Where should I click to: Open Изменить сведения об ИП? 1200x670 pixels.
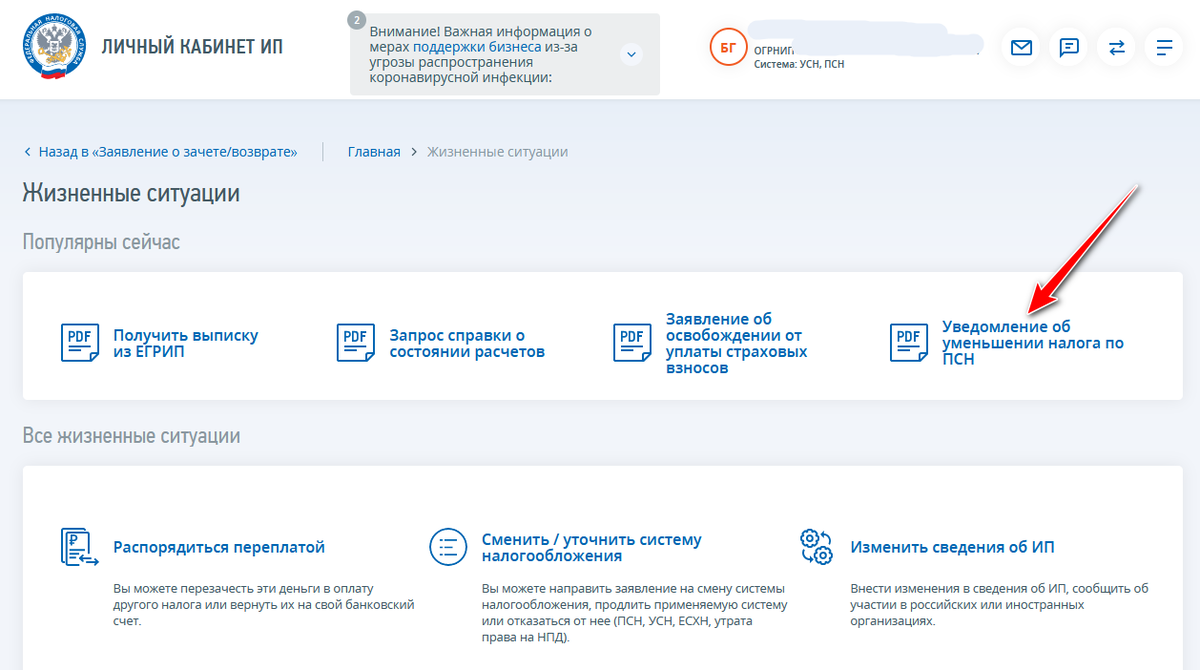[x=952, y=547]
